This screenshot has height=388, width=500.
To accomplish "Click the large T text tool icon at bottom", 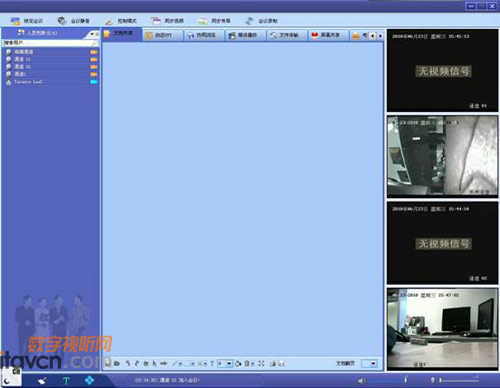I will [x=66, y=380].
